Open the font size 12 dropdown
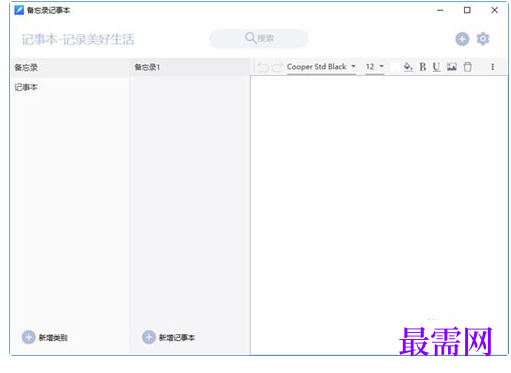The image size is (511, 373). [375, 67]
